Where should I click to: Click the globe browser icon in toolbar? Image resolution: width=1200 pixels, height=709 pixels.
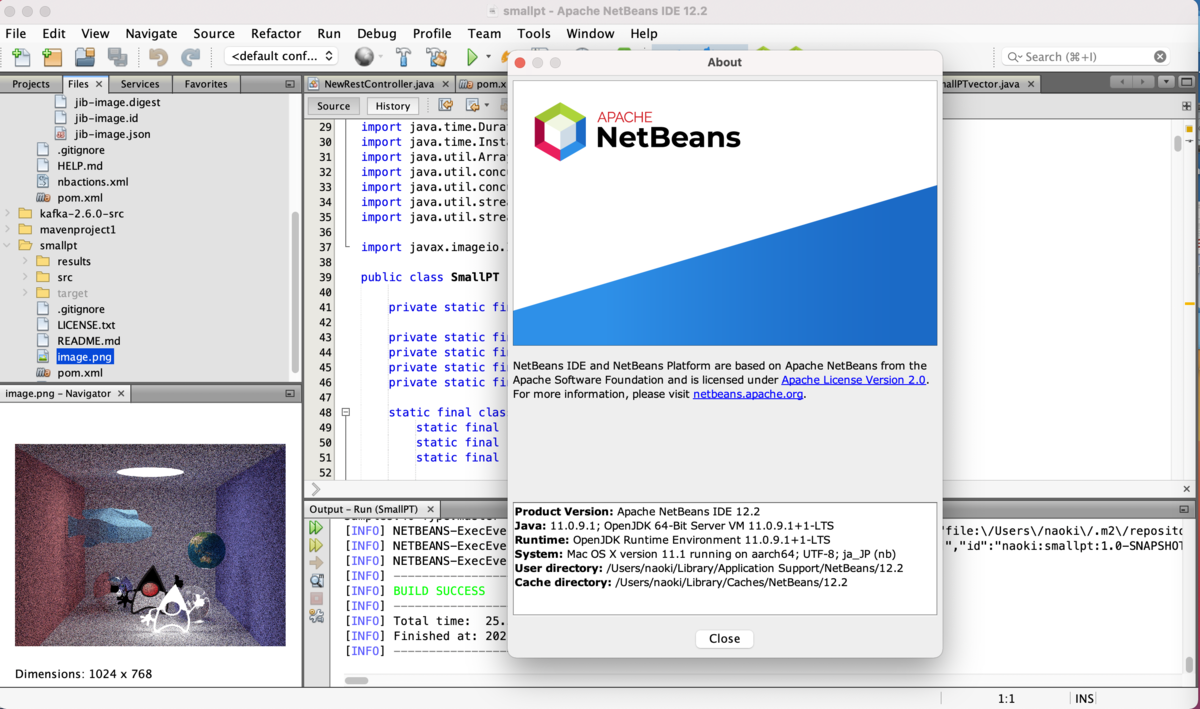tap(364, 57)
